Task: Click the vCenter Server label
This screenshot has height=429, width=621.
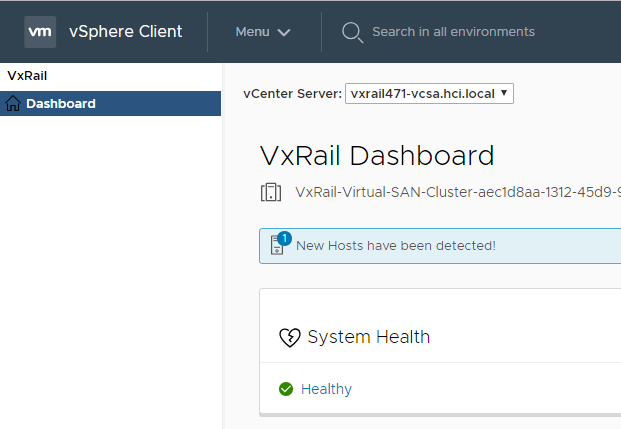Action: tap(292, 93)
